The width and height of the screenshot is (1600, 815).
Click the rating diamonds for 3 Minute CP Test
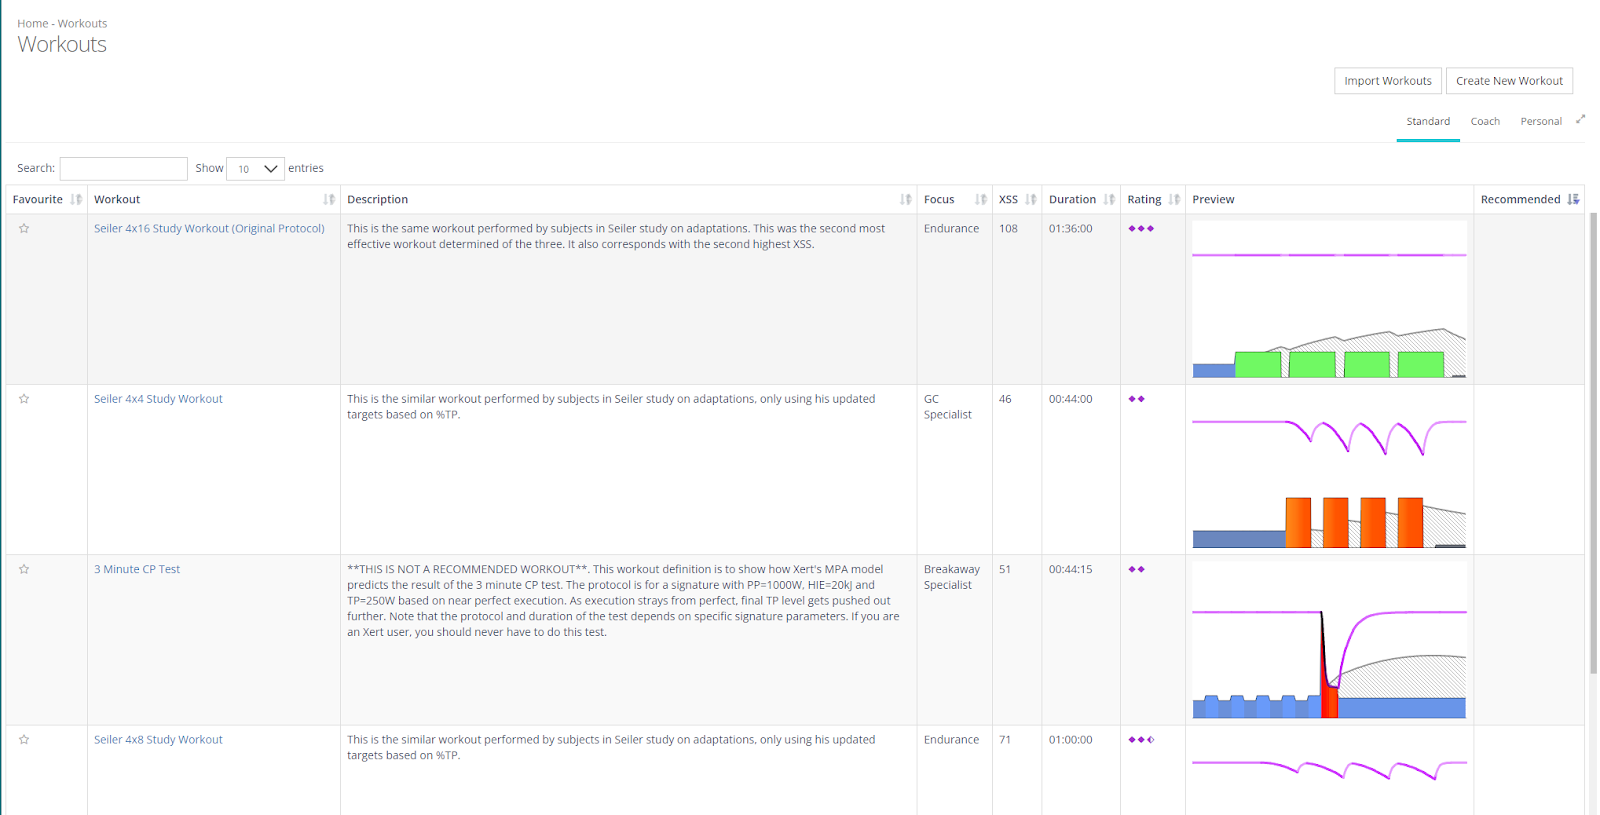pos(1136,569)
